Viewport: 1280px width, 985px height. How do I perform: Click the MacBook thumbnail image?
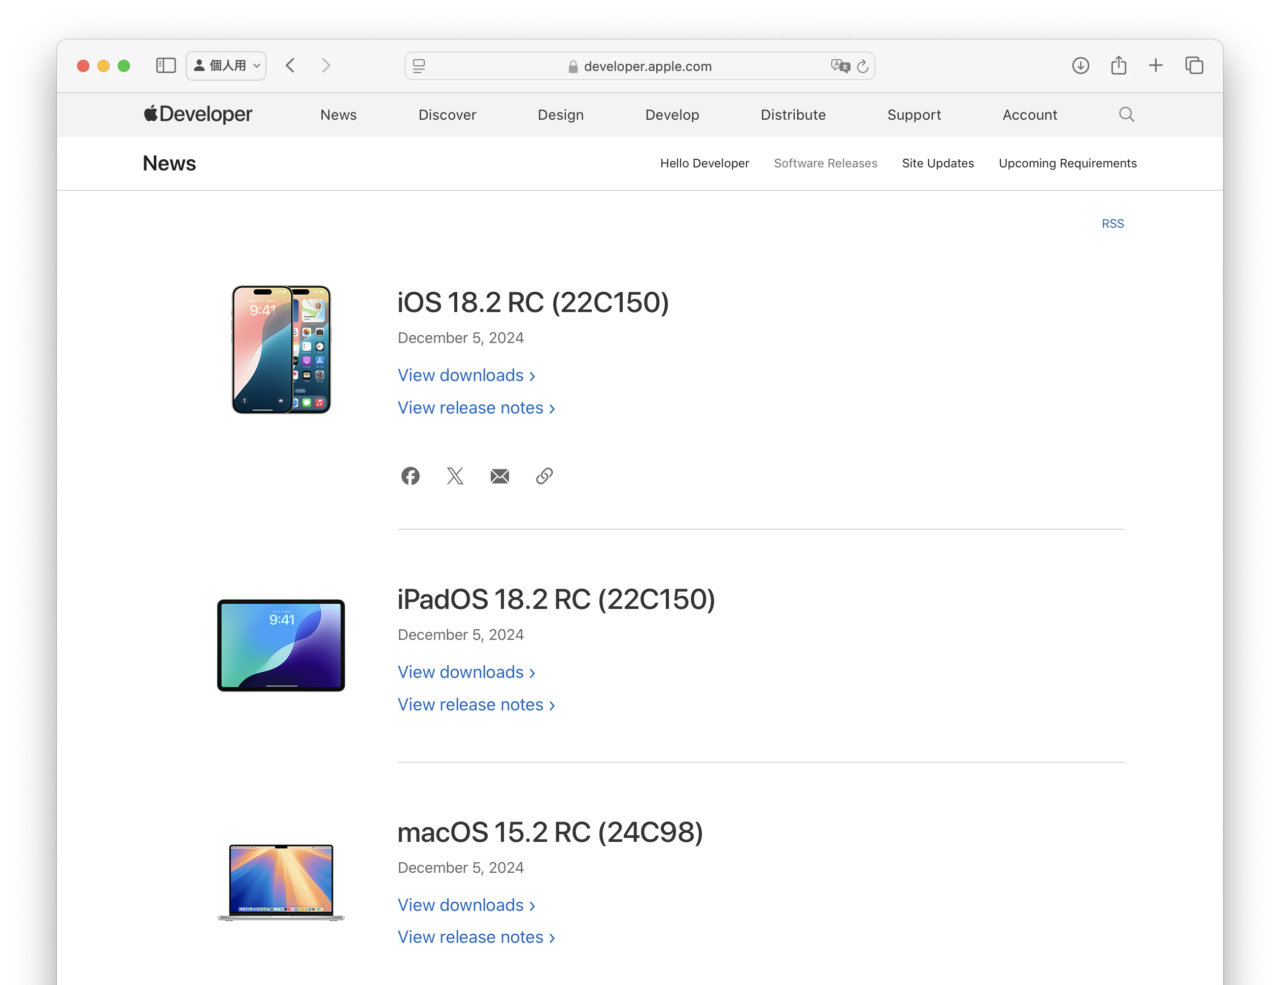281,882
